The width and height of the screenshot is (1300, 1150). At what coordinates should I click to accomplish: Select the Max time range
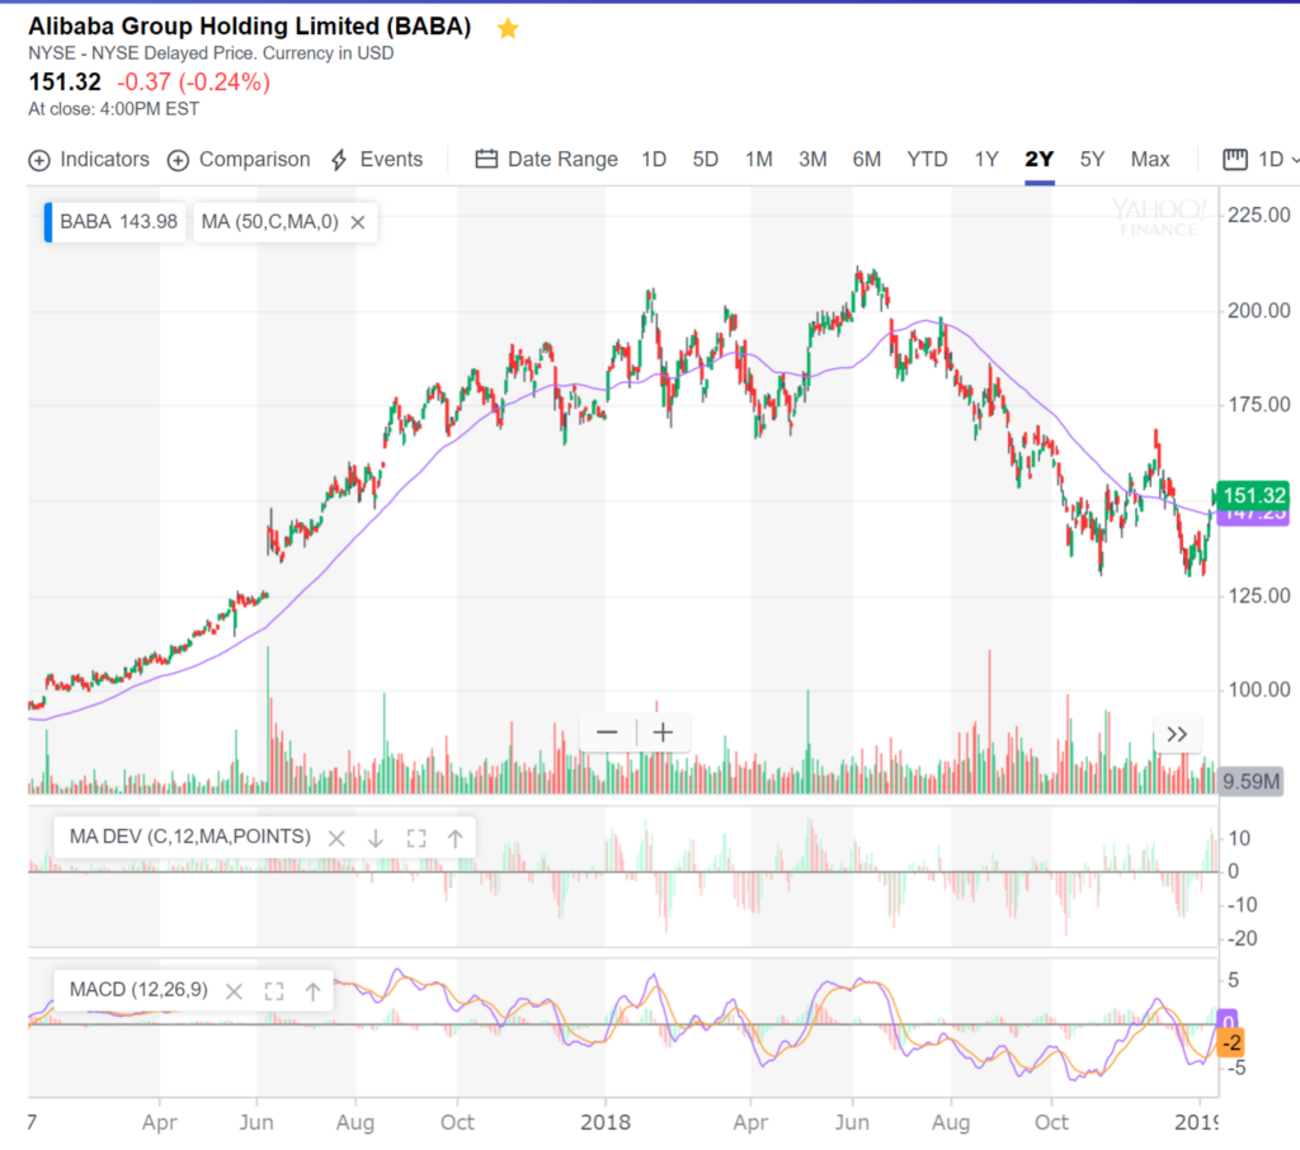click(x=1150, y=160)
